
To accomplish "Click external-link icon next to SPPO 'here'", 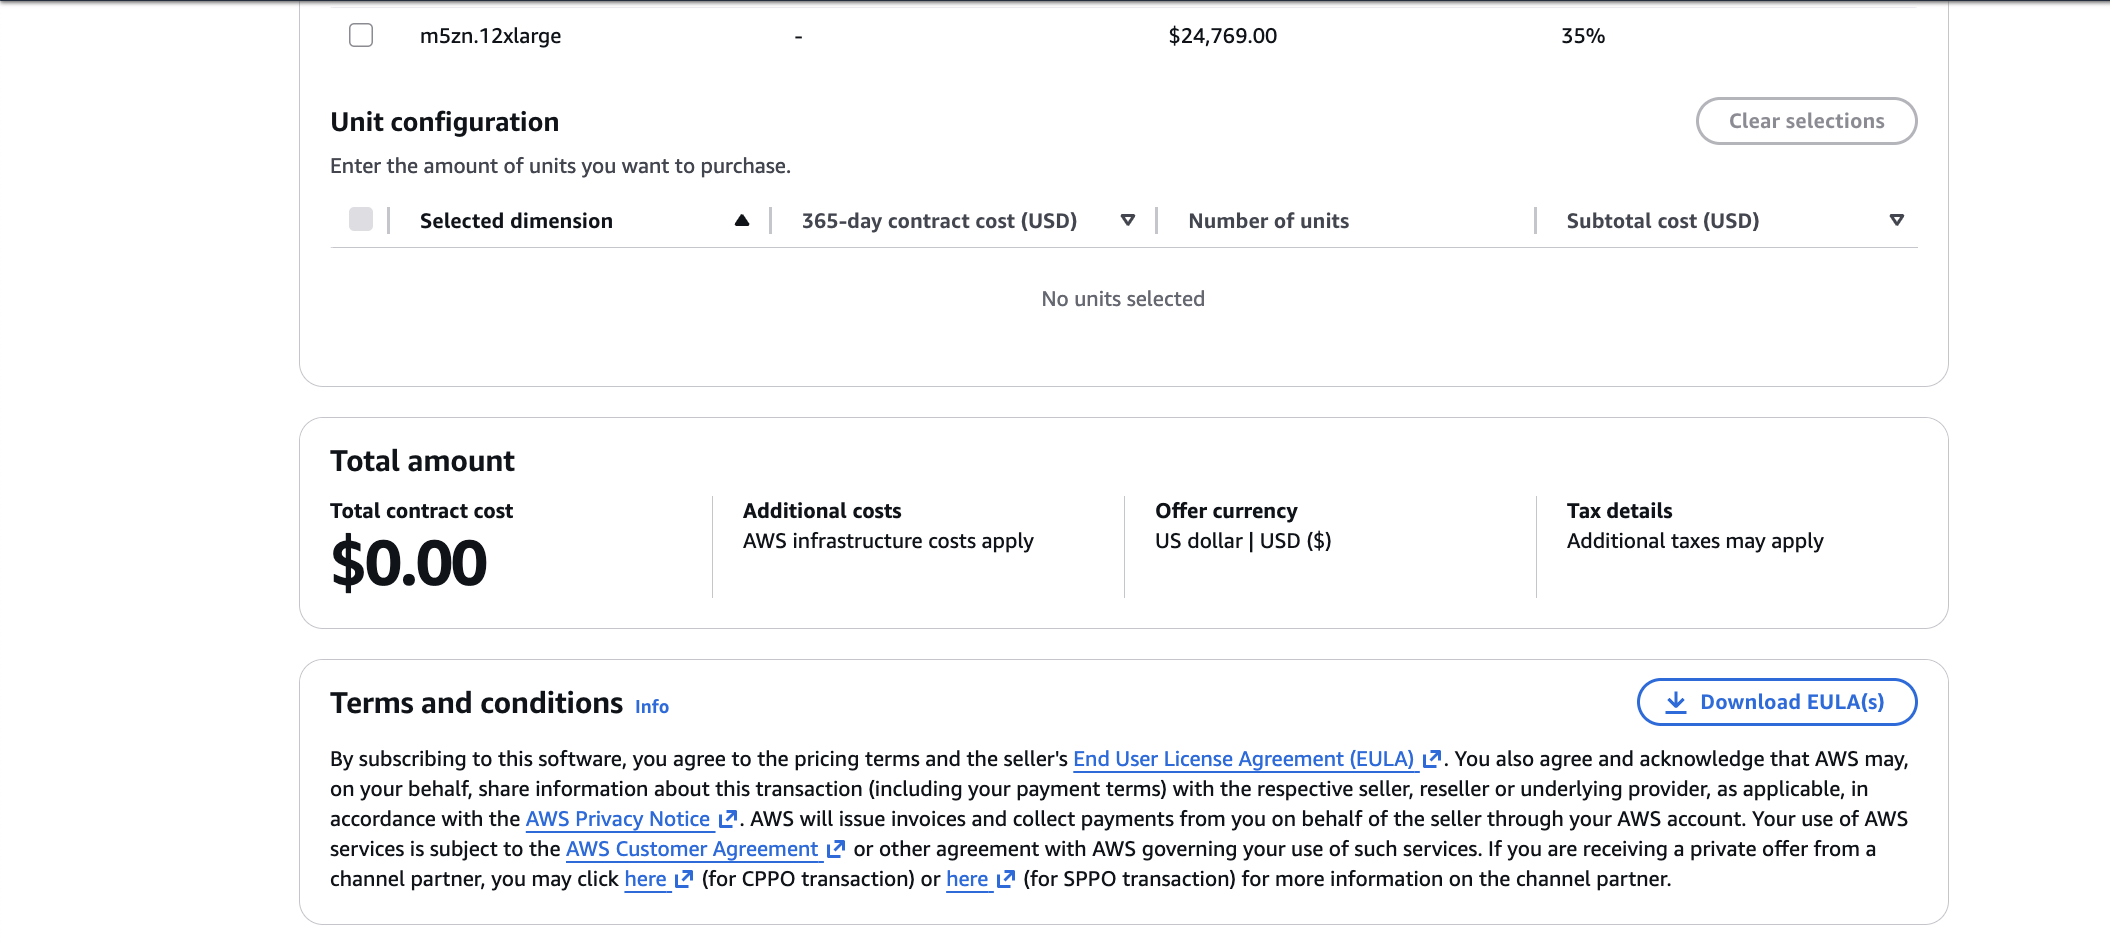I will coord(1006,879).
